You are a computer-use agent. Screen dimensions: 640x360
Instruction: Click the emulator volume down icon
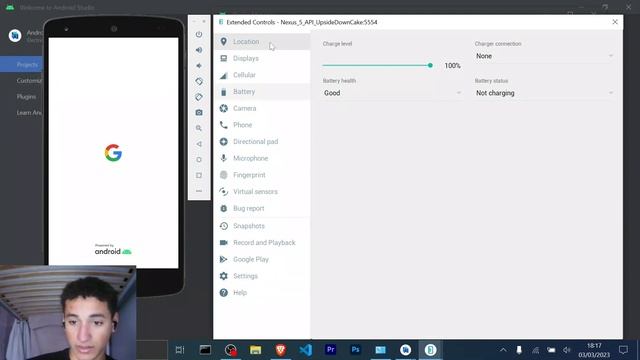[x=199, y=66]
